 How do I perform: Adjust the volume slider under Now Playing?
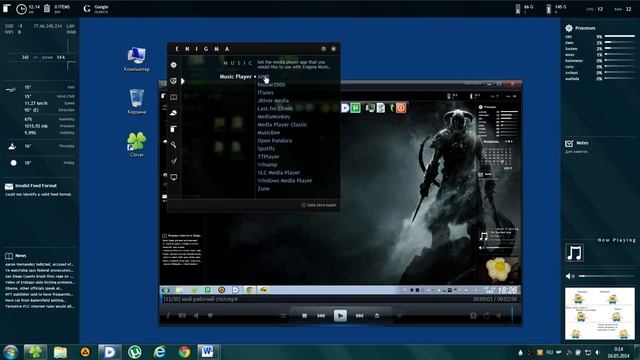(x=606, y=276)
